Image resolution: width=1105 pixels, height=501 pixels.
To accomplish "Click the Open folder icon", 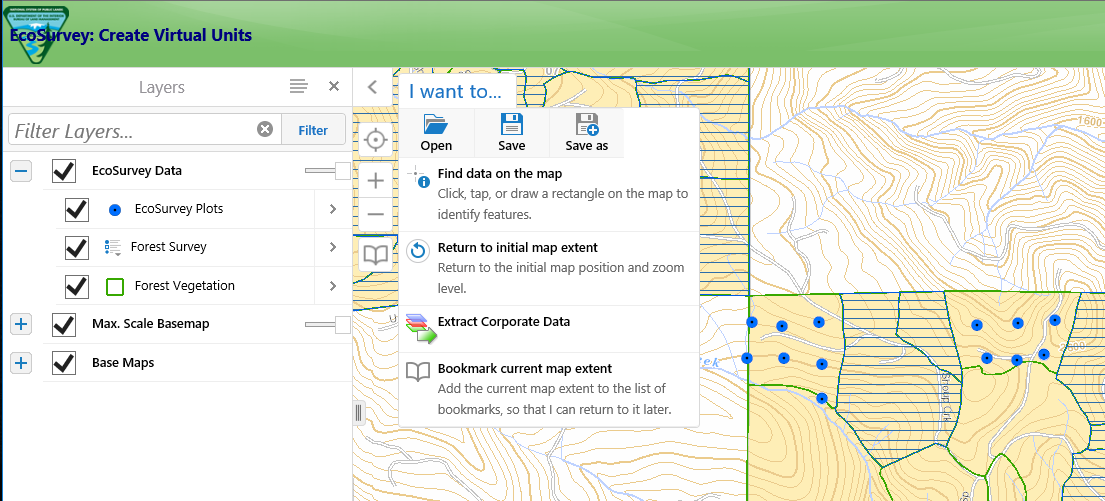I will coord(436,124).
